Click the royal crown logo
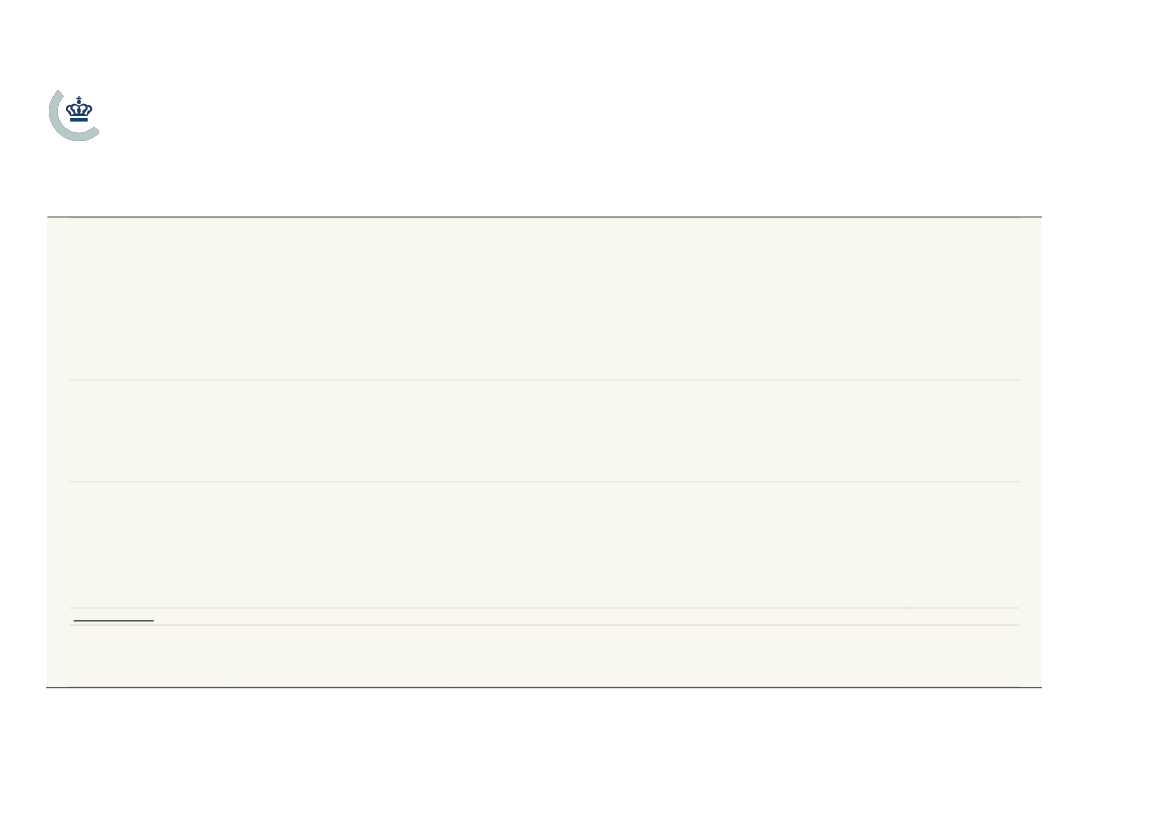 point(79,110)
